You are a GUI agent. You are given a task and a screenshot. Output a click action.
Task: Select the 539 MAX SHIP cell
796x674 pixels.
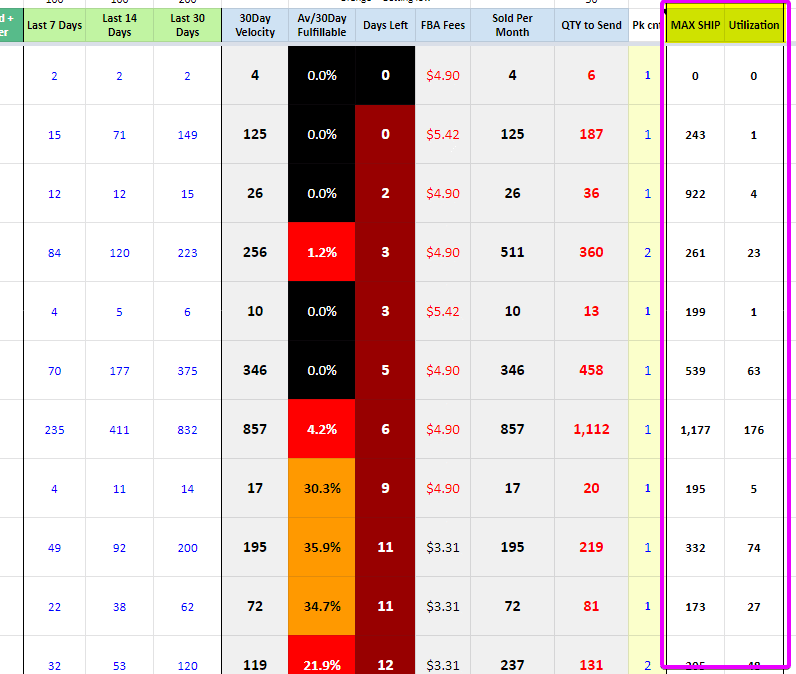pyautogui.click(x=695, y=371)
